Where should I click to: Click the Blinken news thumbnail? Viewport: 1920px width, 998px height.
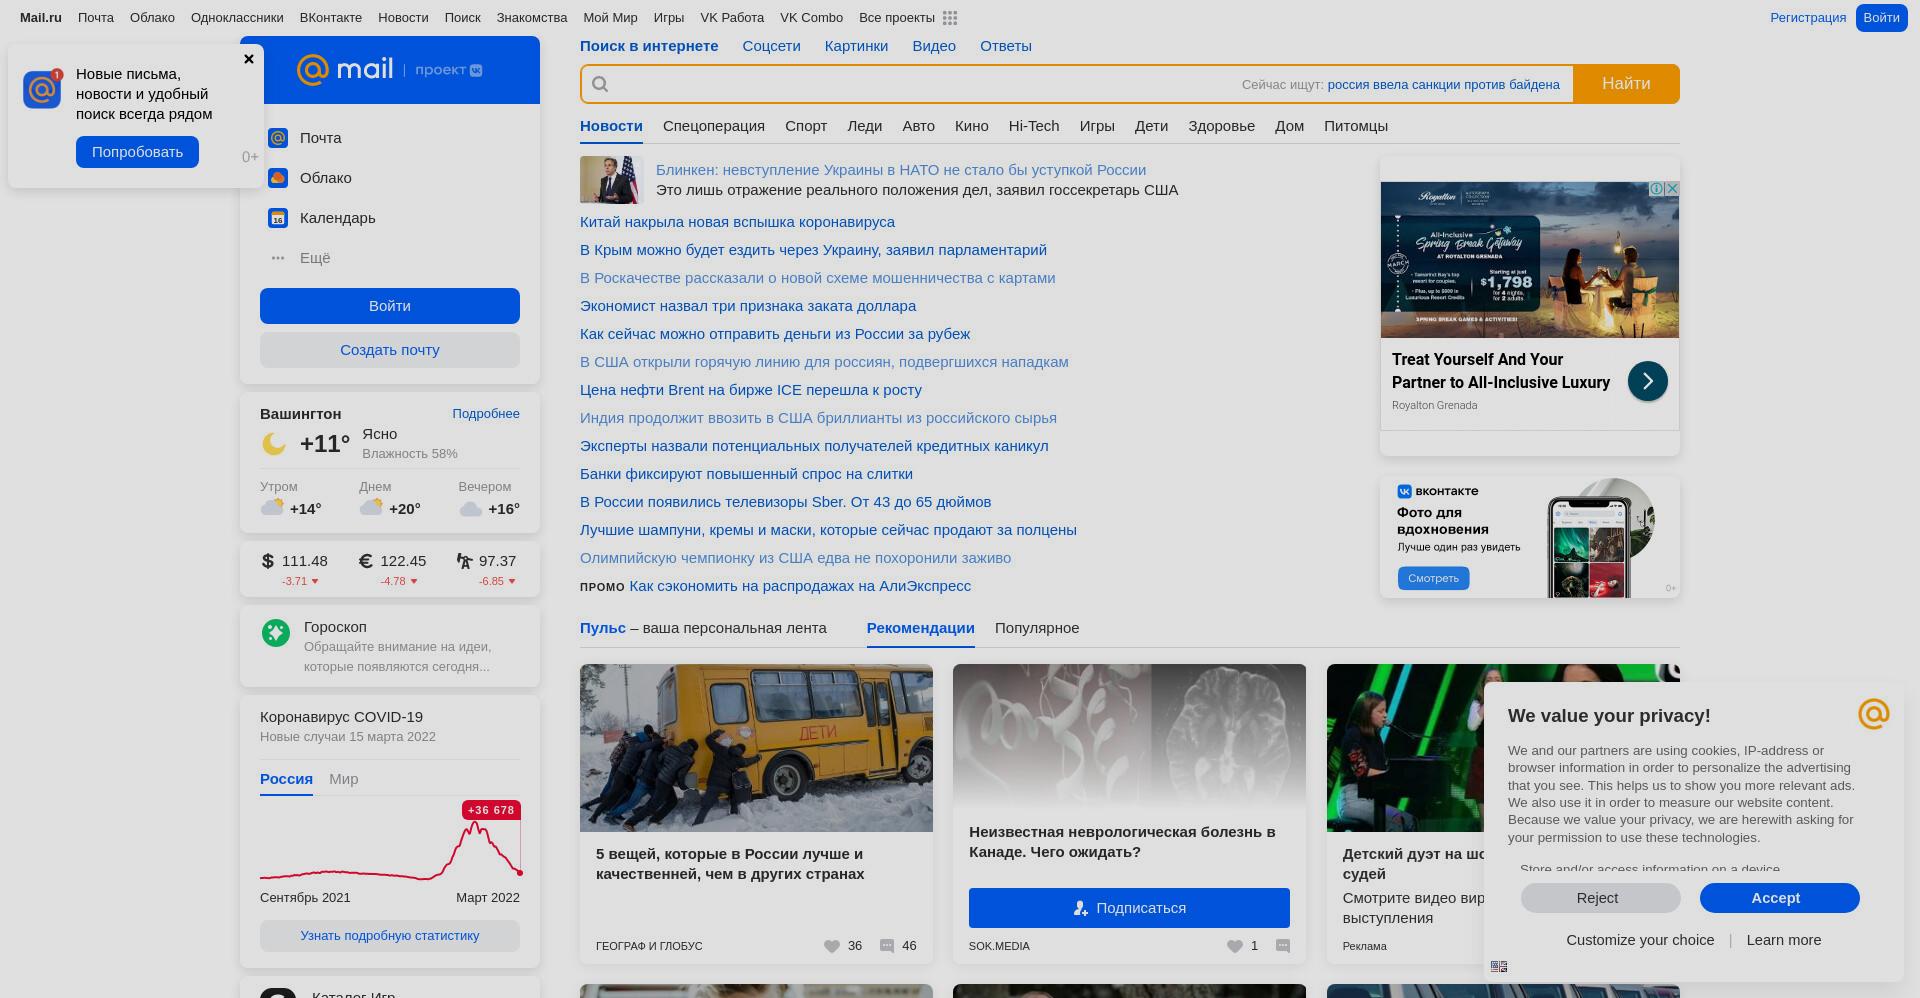[x=611, y=180]
